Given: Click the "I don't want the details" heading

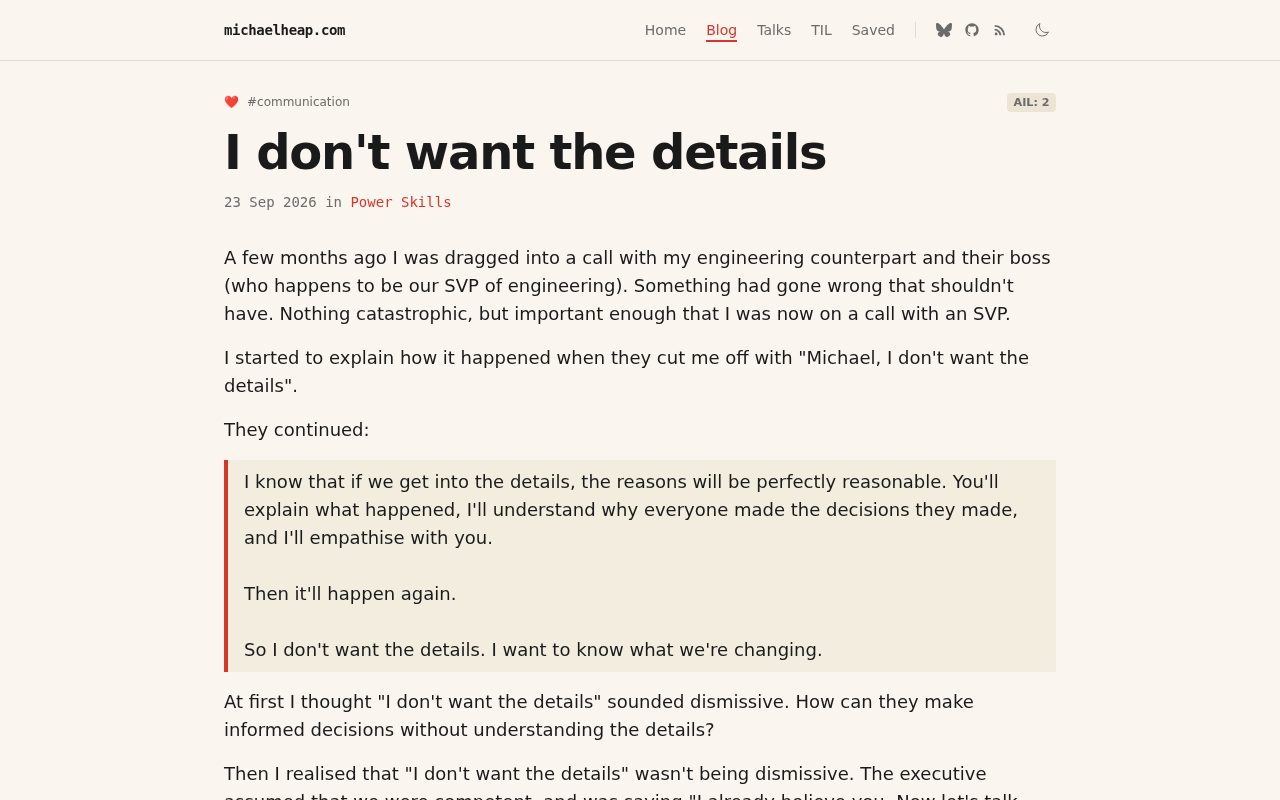Looking at the screenshot, I should [x=525, y=152].
